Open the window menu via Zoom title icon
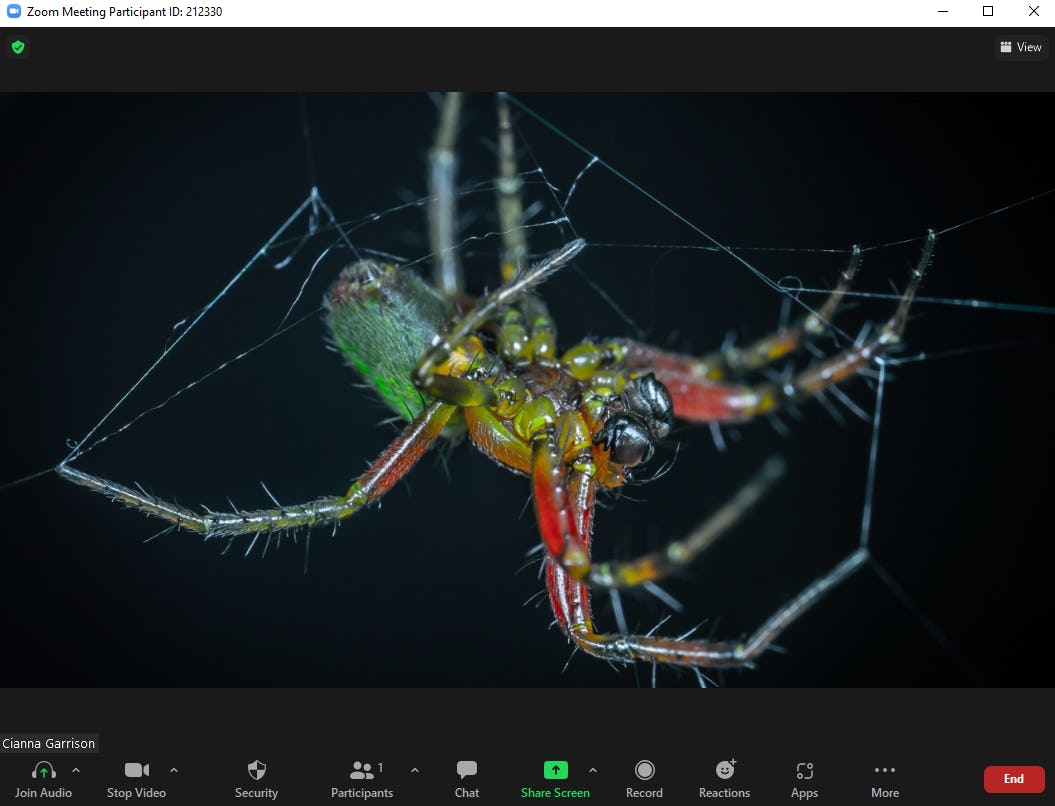The height and width of the screenshot is (806, 1055). 12,11
